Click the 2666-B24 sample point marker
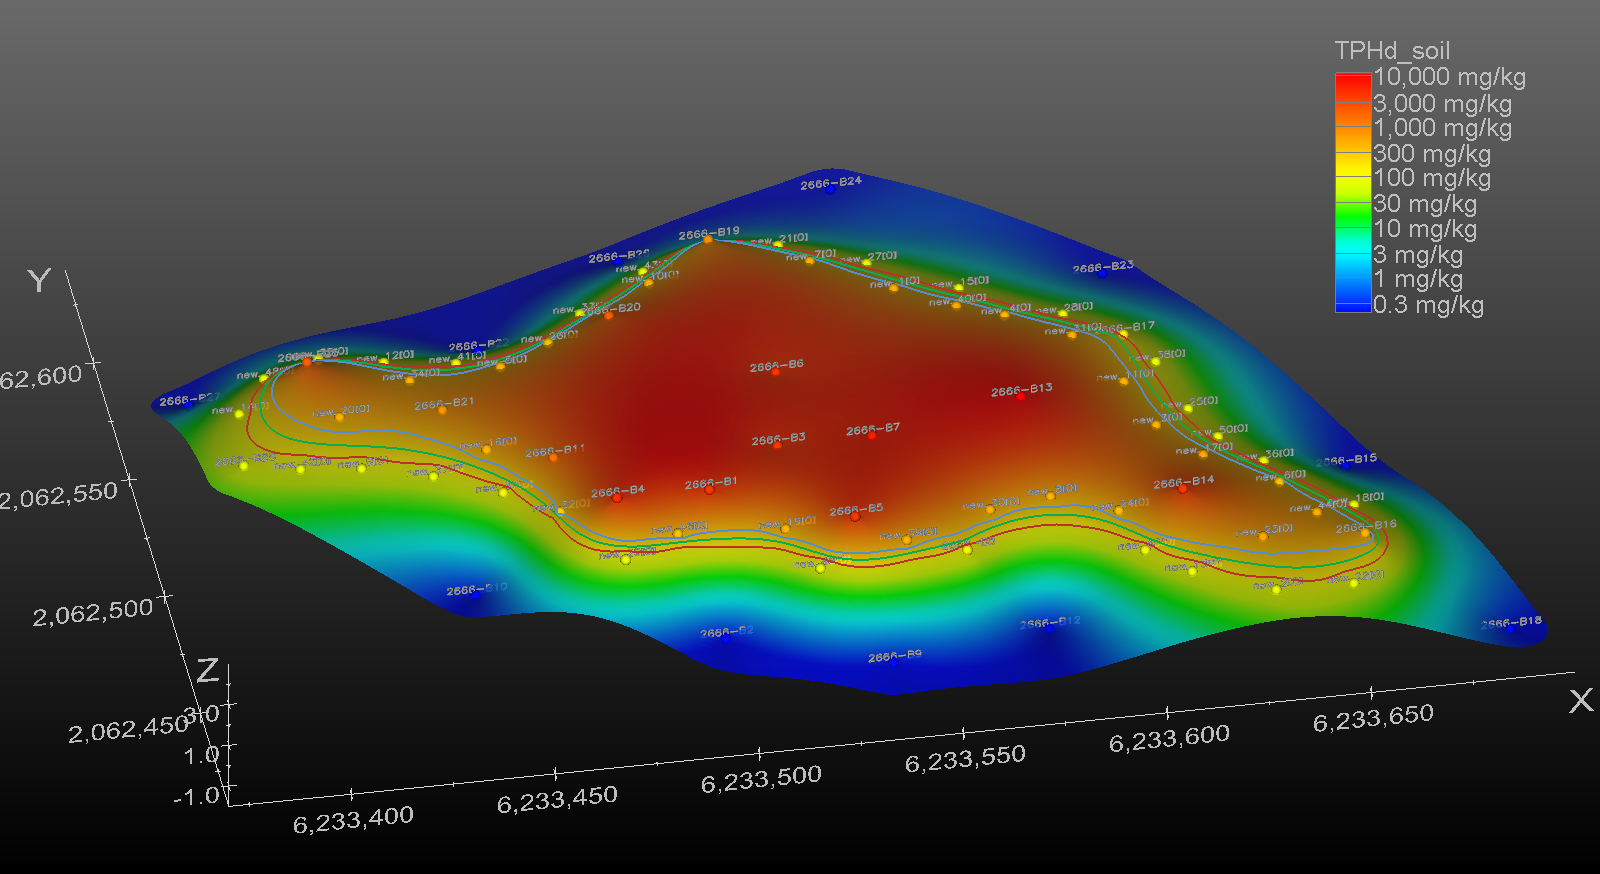The width and height of the screenshot is (1600, 874). pos(830,190)
